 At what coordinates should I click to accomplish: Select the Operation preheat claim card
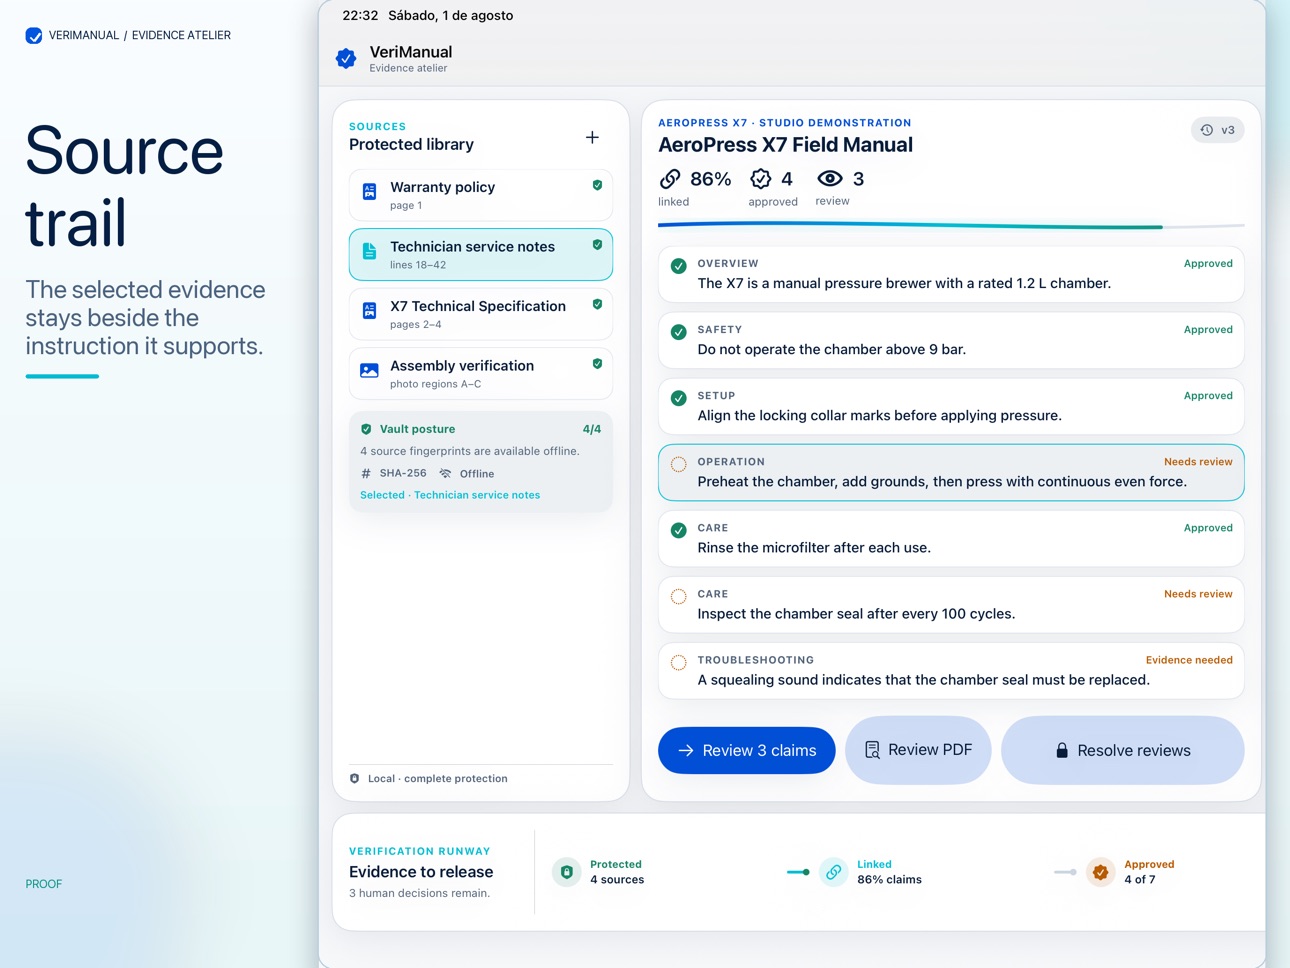tap(951, 472)
